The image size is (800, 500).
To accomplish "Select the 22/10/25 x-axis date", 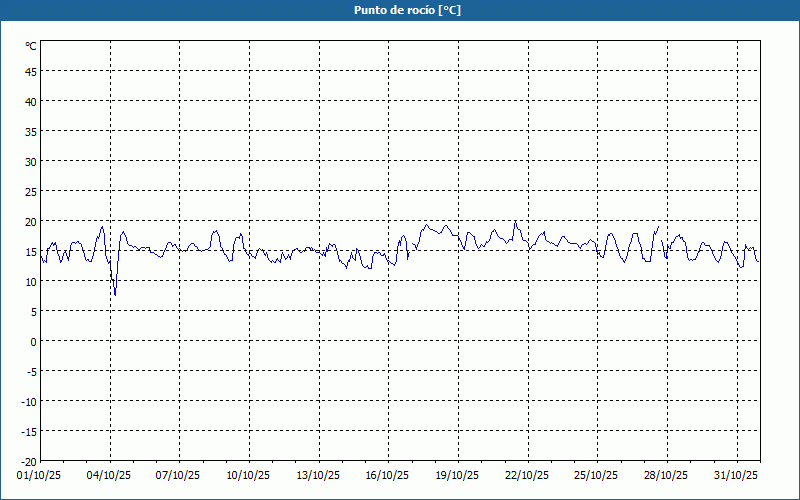I will pos(526,475).
